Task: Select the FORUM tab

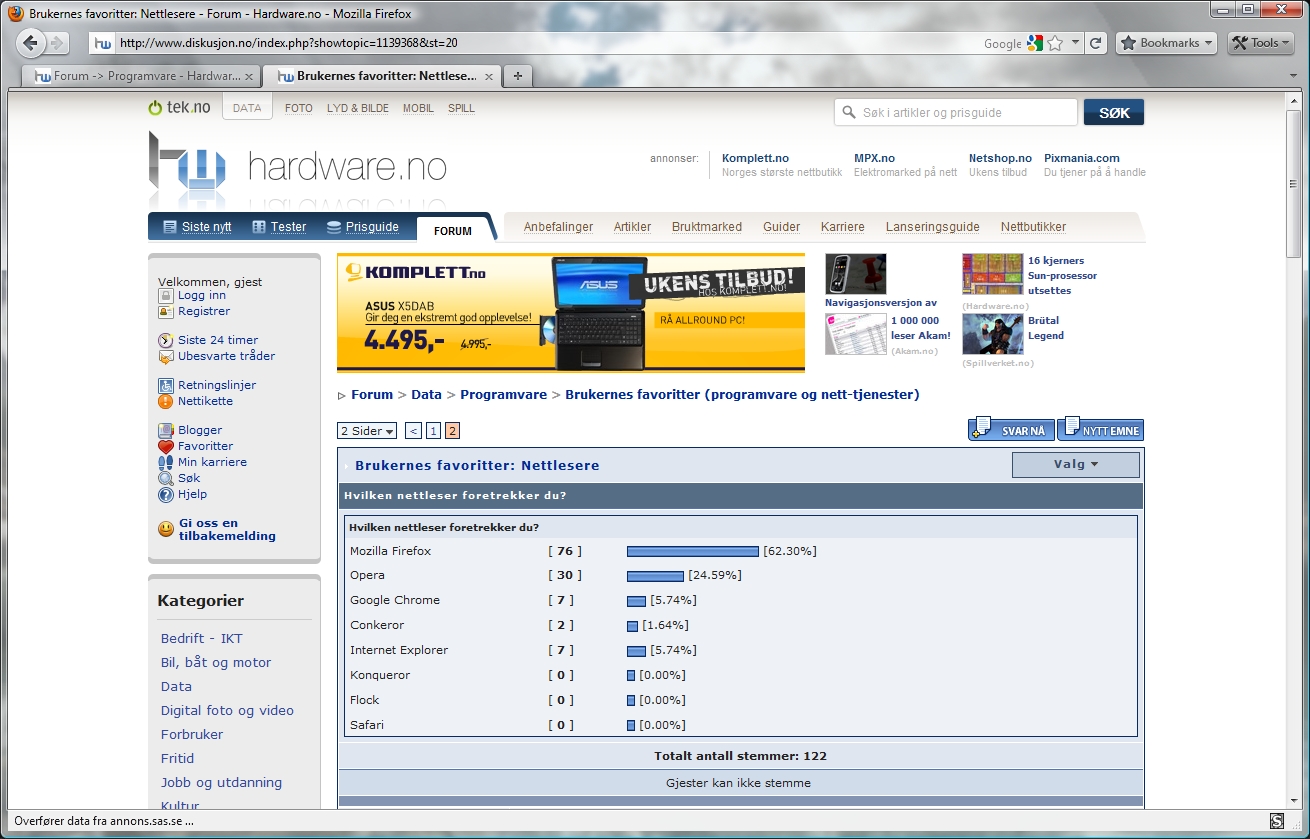Action: 453,230
